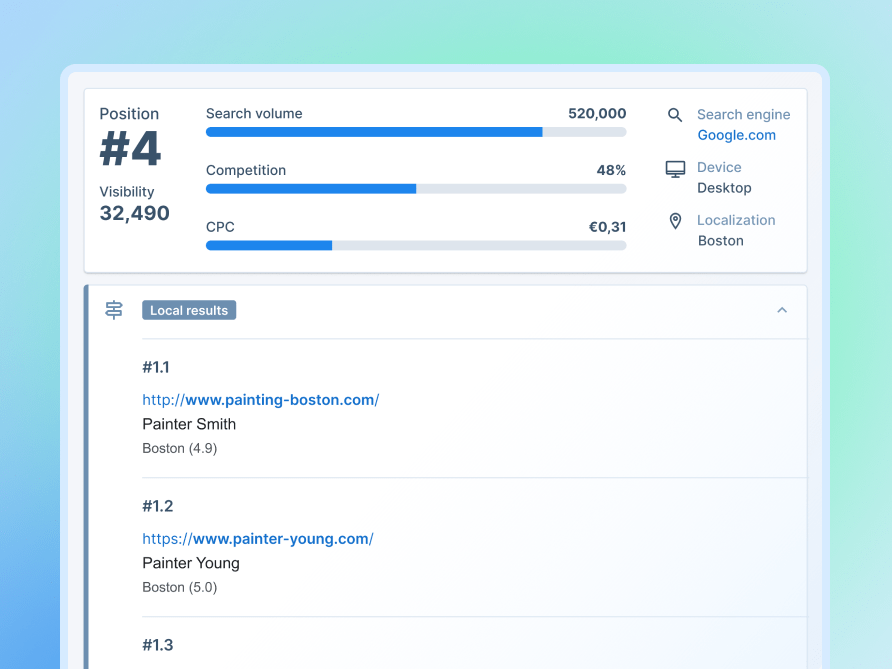Viewport: 892px width, 669px height.
Task: Collapse the Local results section via its chevron
Action: tap(782, 310)
